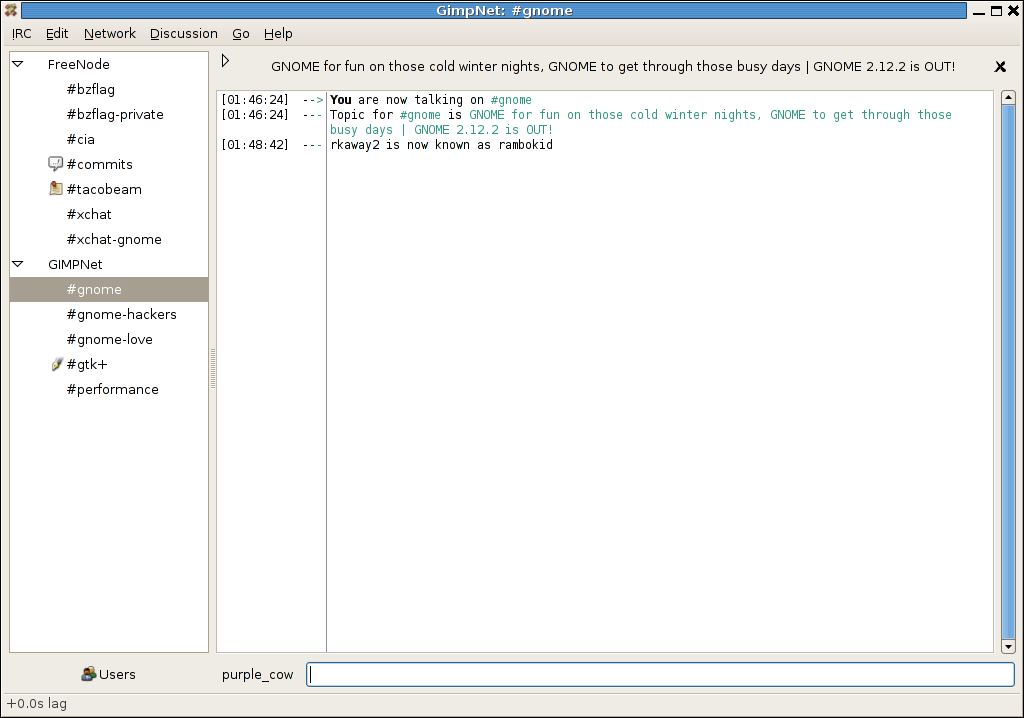Open the Go menu
The height and width of the screenshot is (718, 1024).
tap(240, 33)
